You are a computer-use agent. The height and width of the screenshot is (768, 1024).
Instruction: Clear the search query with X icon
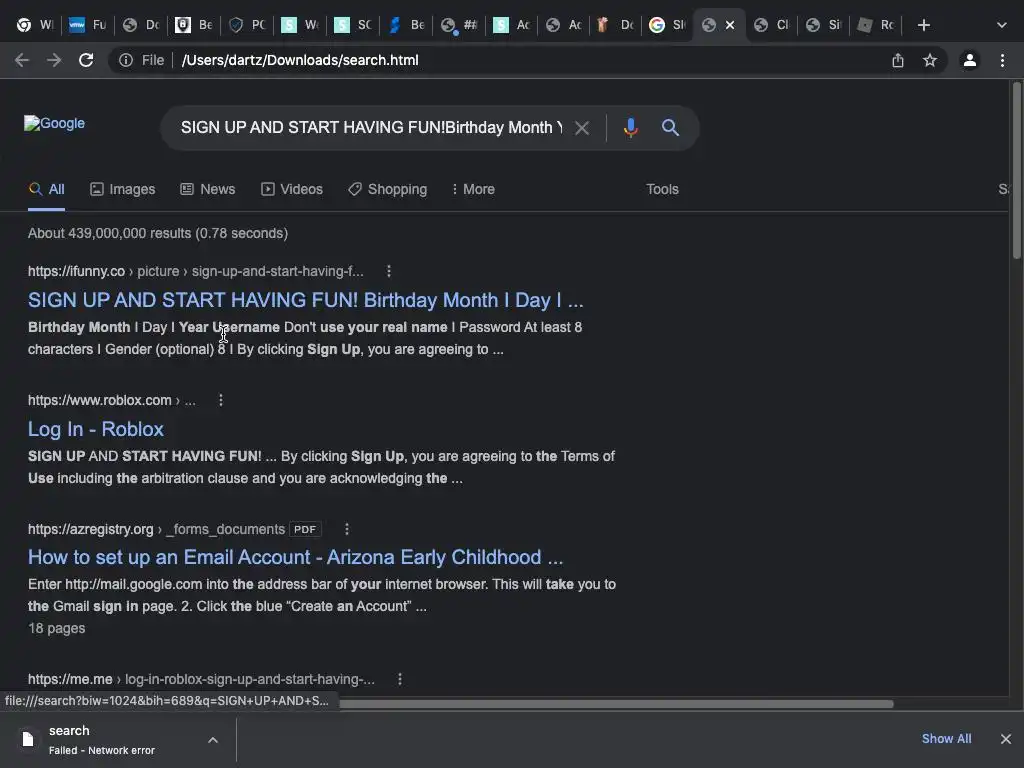tap(582, 128)
